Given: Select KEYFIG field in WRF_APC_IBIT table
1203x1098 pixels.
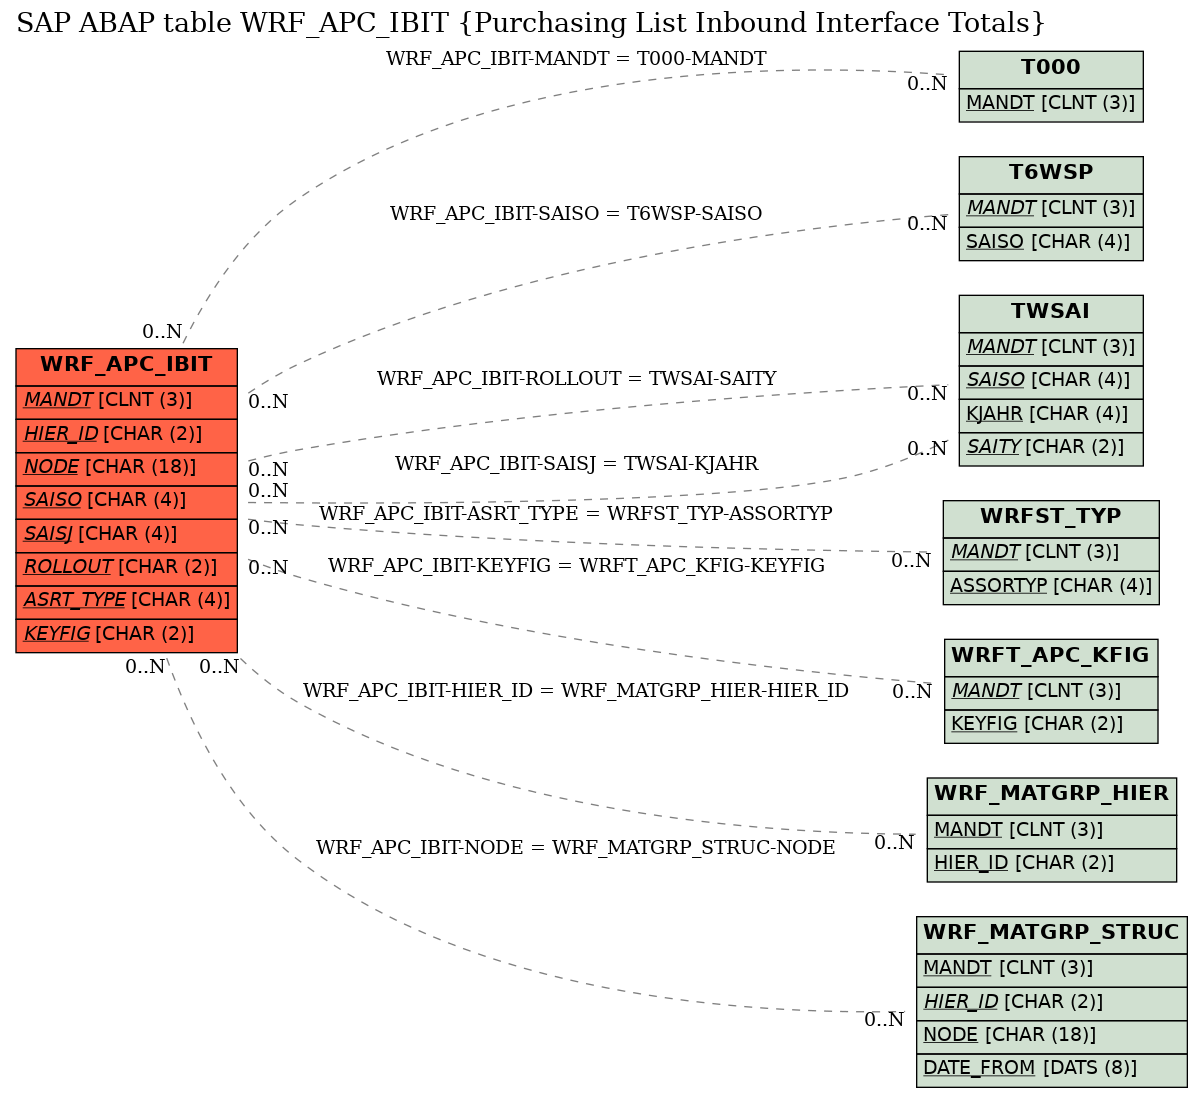Looking at the screenshot, I should pyautogui.click(x=127, y=634).
